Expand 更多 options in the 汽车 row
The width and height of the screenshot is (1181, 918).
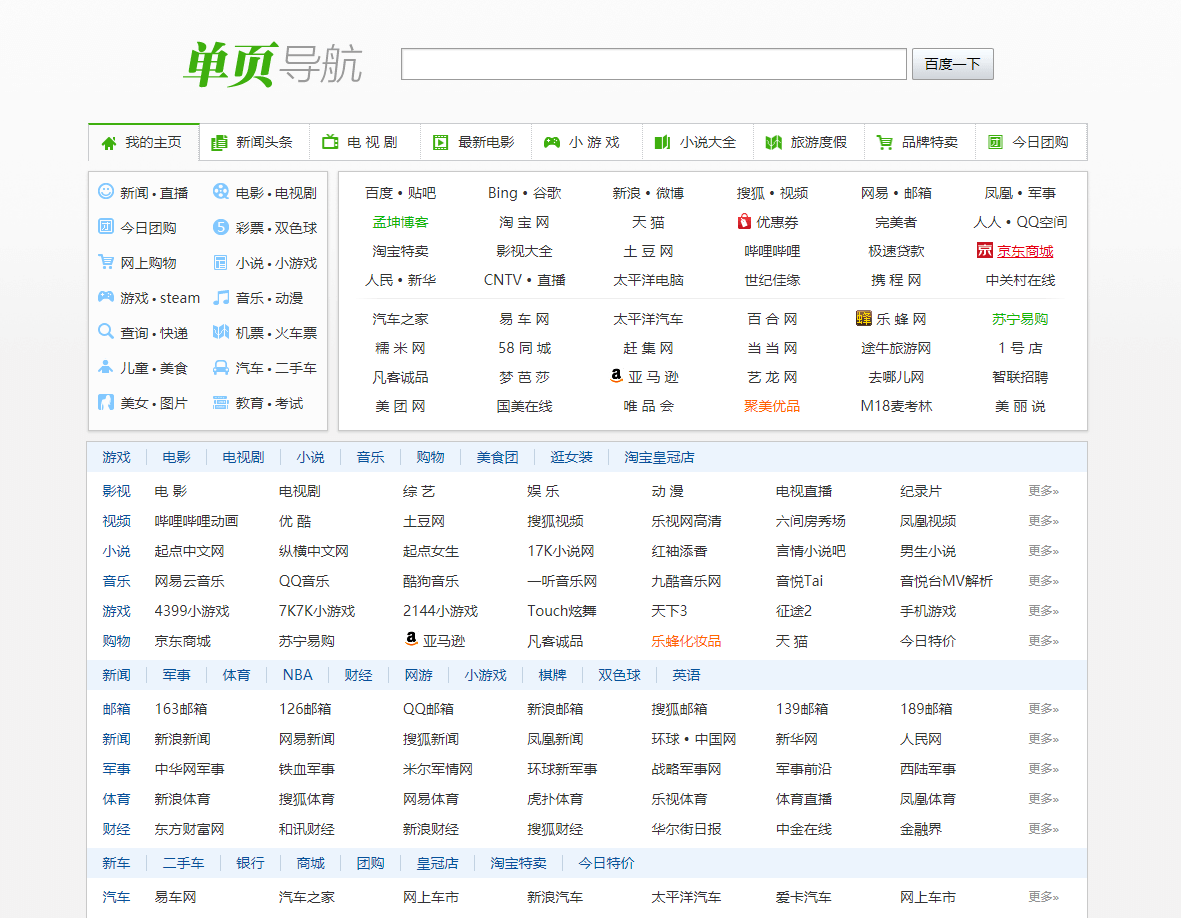point(1041,897)
